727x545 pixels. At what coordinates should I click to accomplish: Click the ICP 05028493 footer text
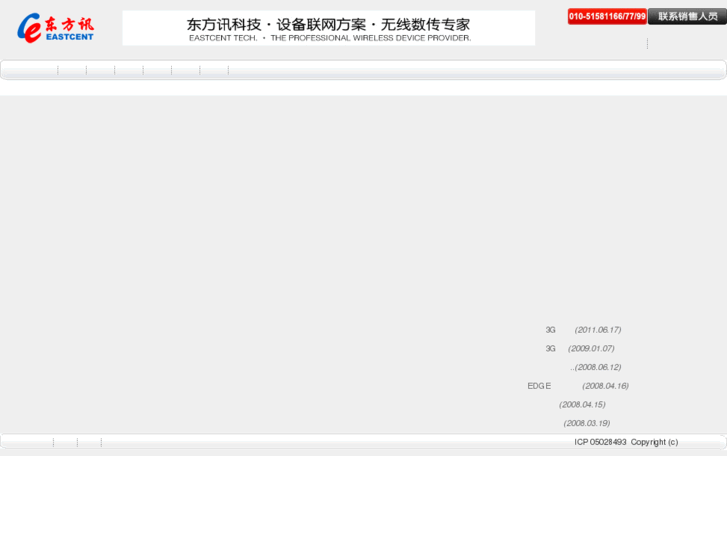600,442
